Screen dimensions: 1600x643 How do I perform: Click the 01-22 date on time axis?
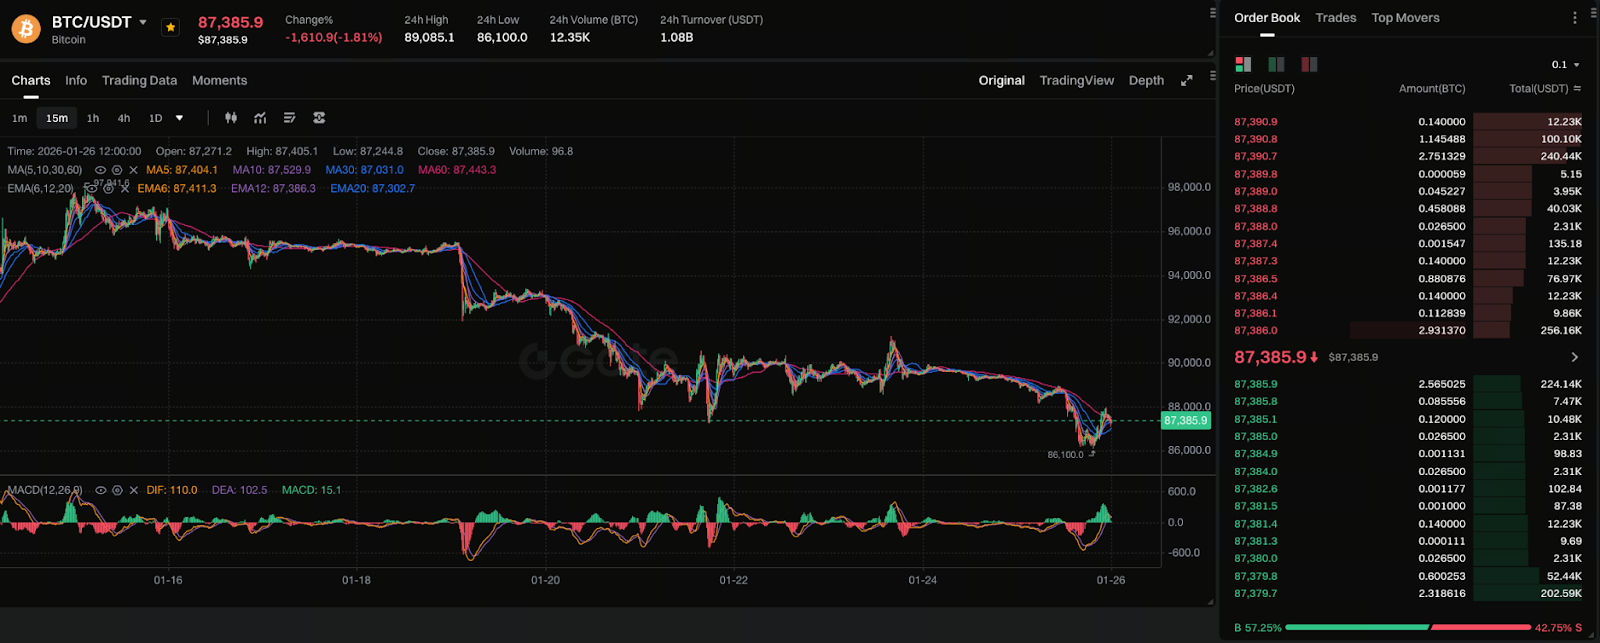tap(734, 580)
